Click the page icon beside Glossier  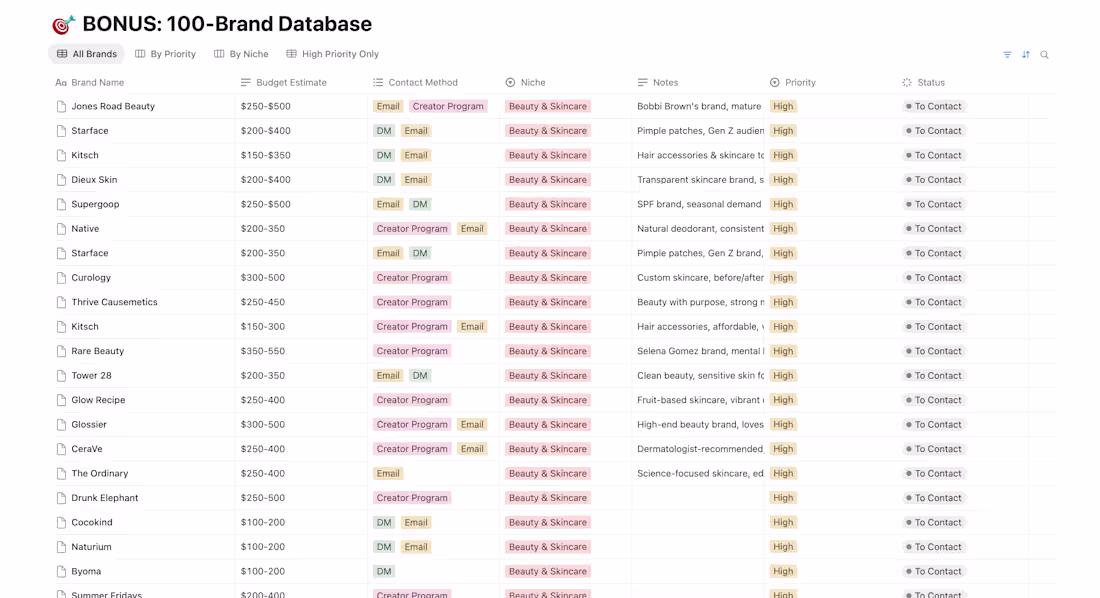(60, 424)
